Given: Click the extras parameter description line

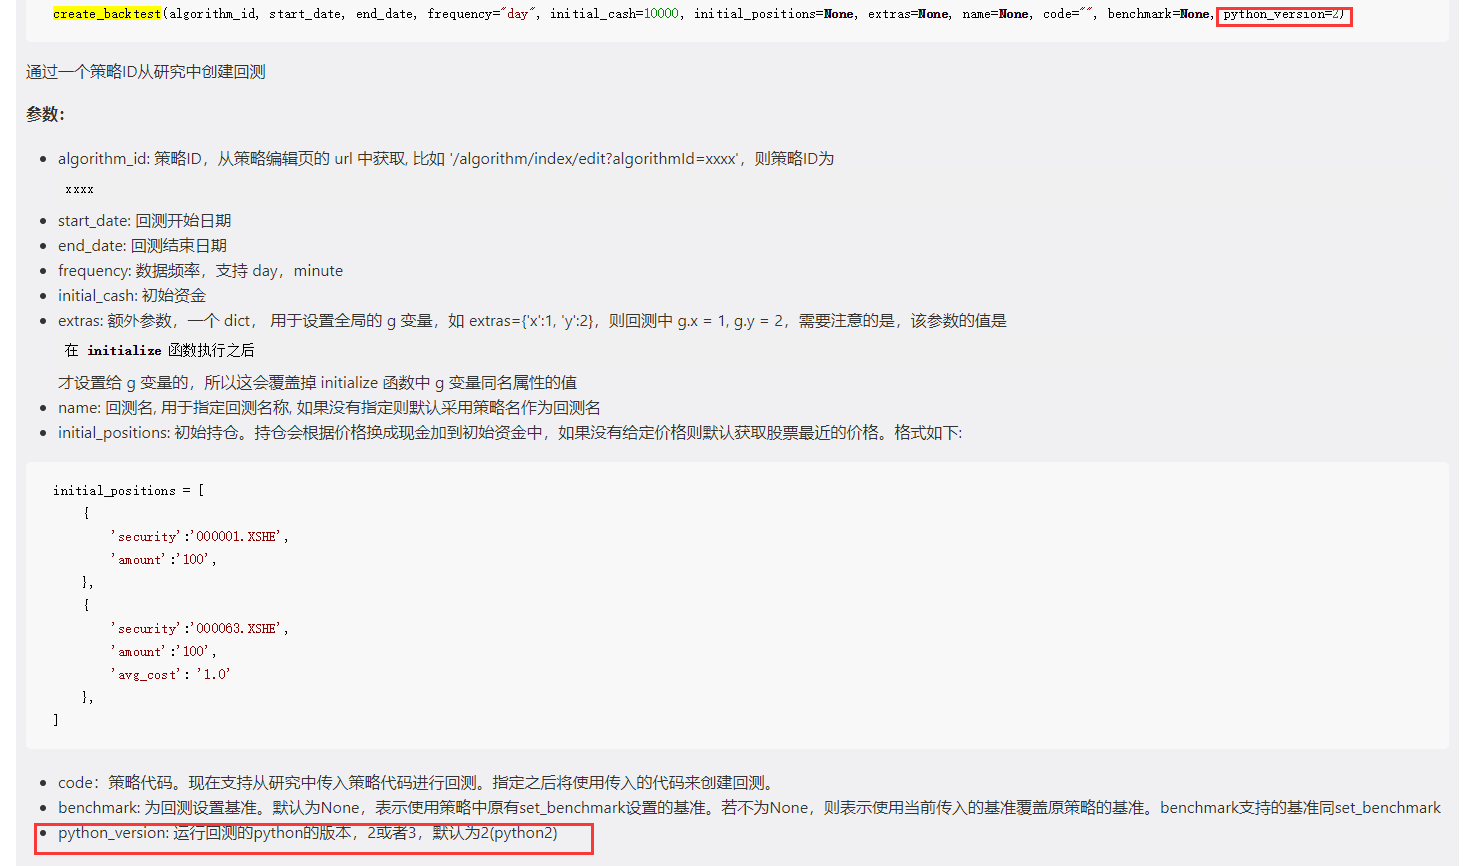Looking at the screenshot, I should tap(531, 321).
